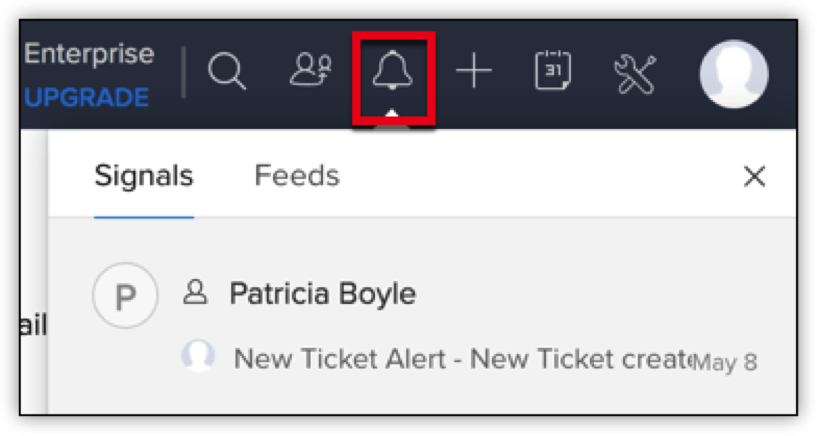The image size is (817, 436).
Task: Click the person icon beside Patricia Boyle
Action: point(196,293)
